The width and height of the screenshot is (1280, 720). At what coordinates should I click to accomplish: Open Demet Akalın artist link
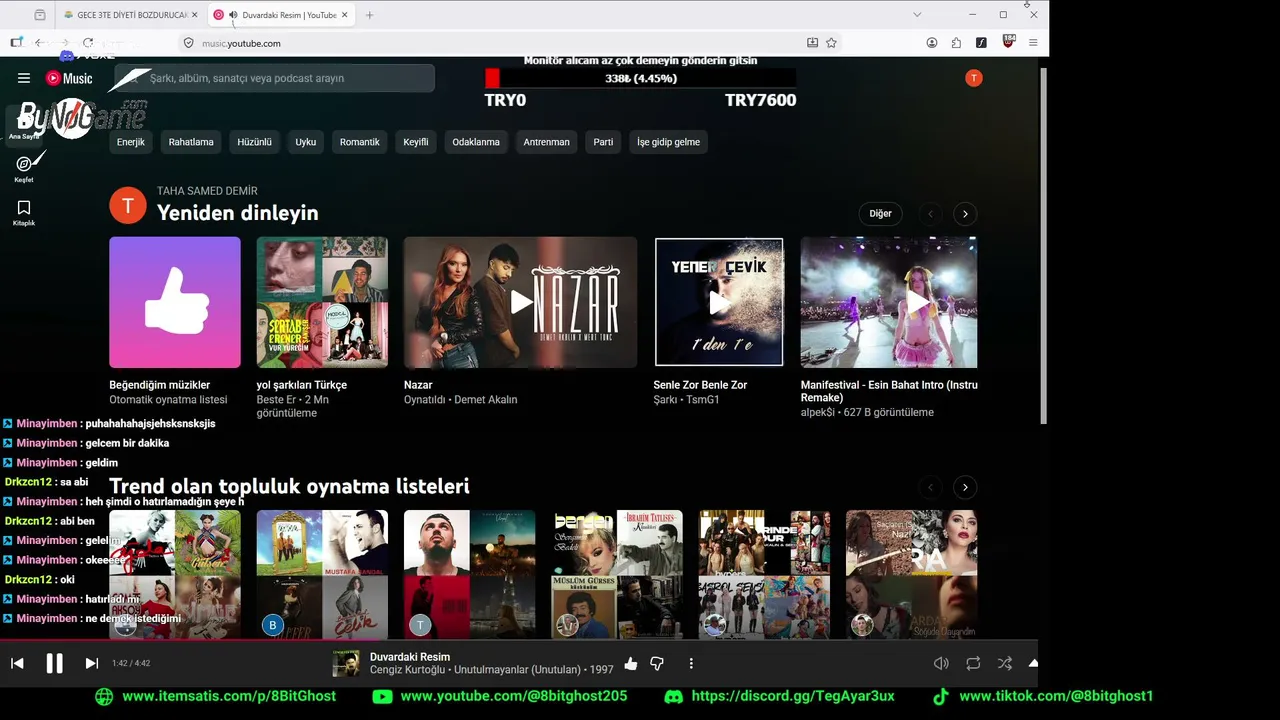tap(486, 400)
